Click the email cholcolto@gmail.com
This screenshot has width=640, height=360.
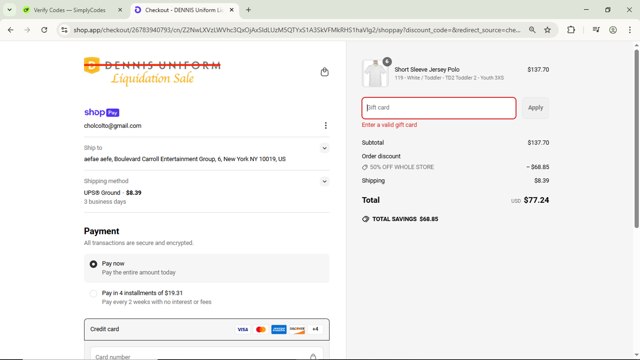[x=113, y=126]
